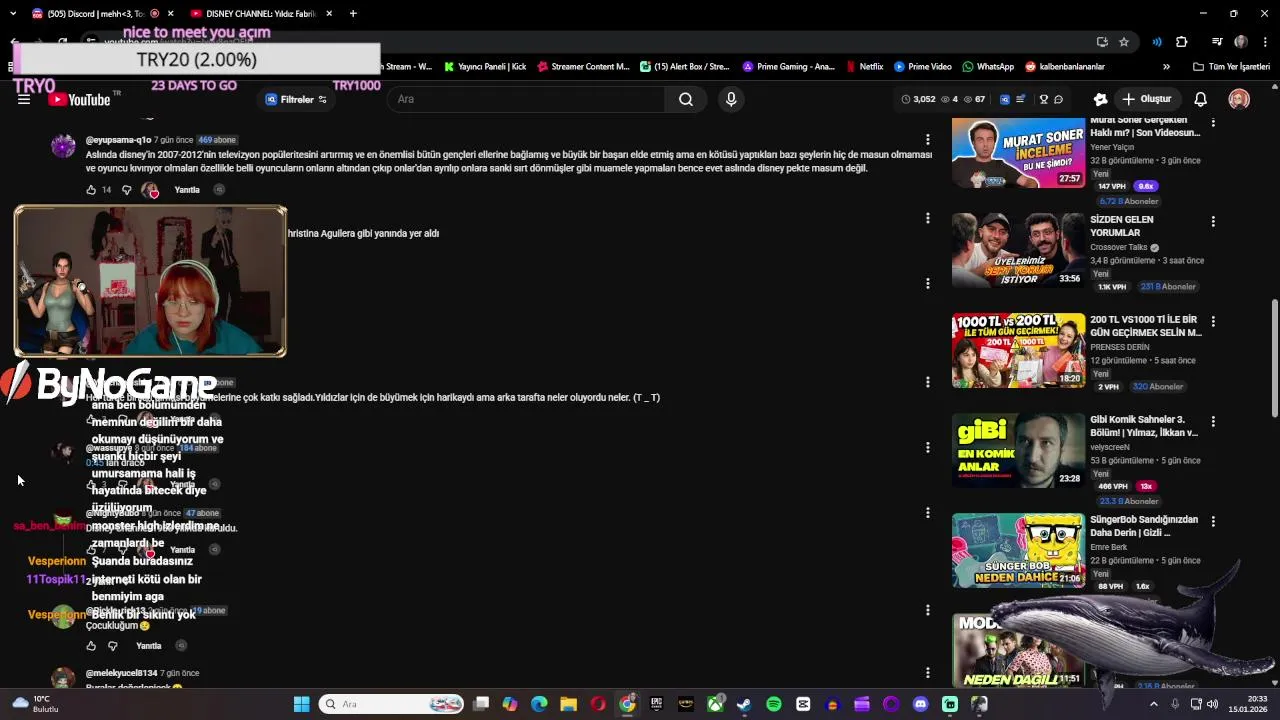Open Steam from the taskbar
The image size is (1280, 720).
[744, 704]
